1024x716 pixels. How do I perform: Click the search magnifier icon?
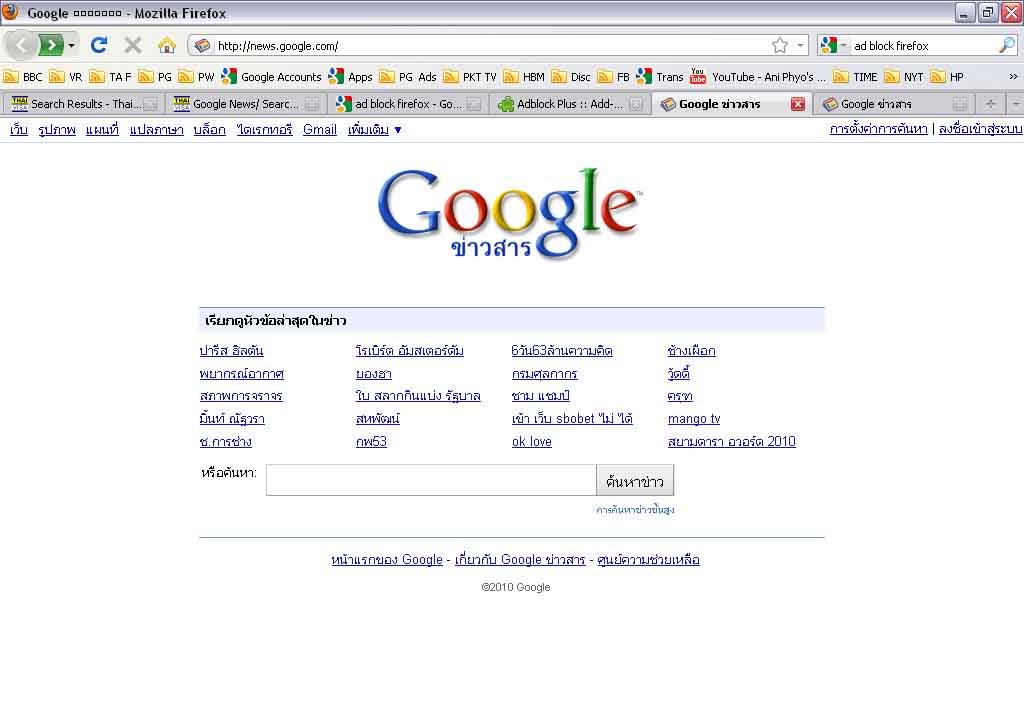click(1007, 45)
